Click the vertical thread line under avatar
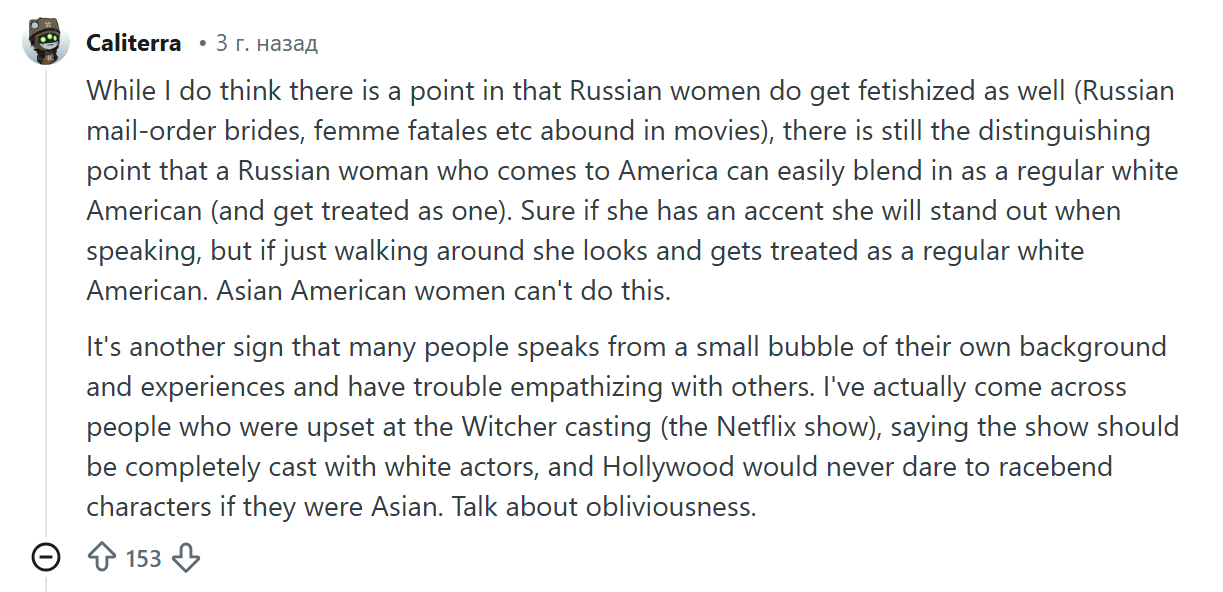 [x=46, y=300]
